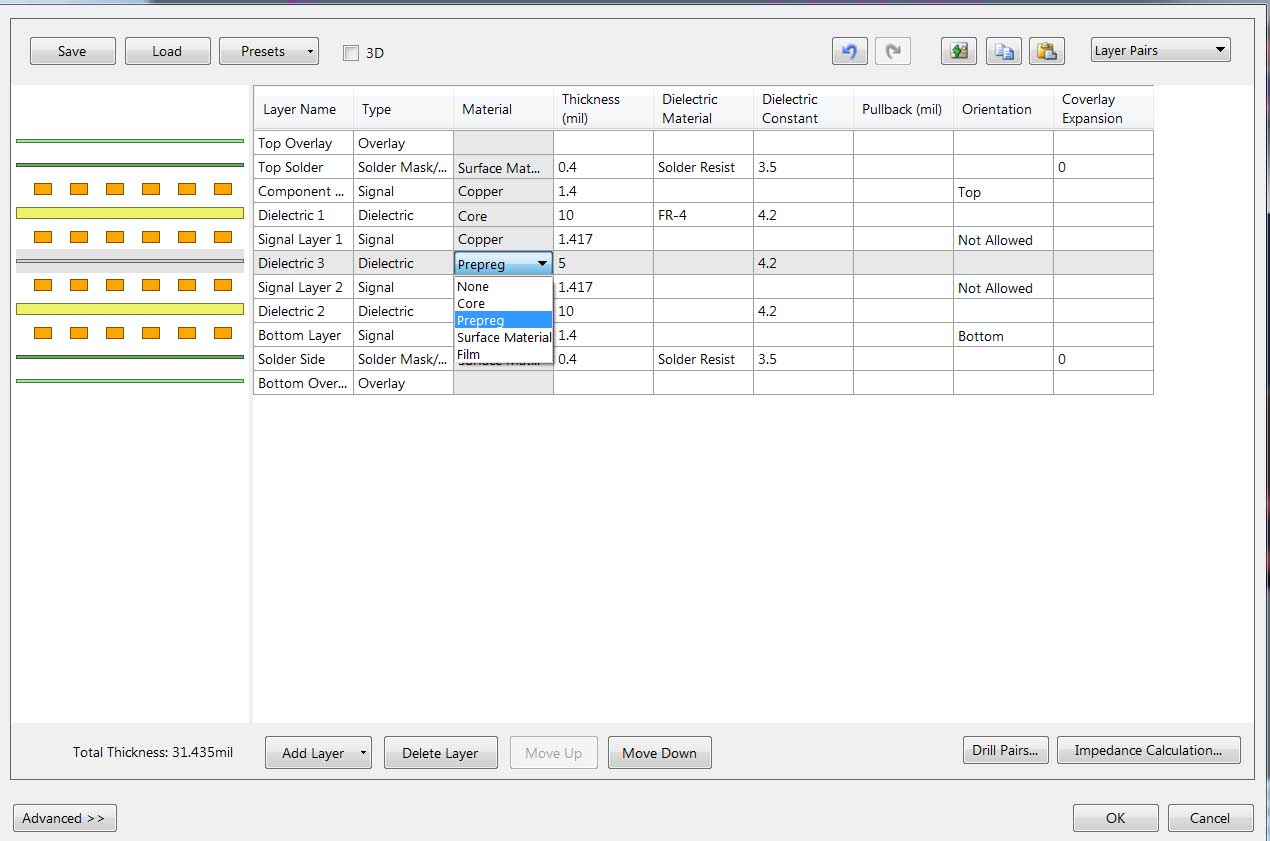Select None in the material list
The height and width of the screenshot is (841, 1270).
coord(473,286)
